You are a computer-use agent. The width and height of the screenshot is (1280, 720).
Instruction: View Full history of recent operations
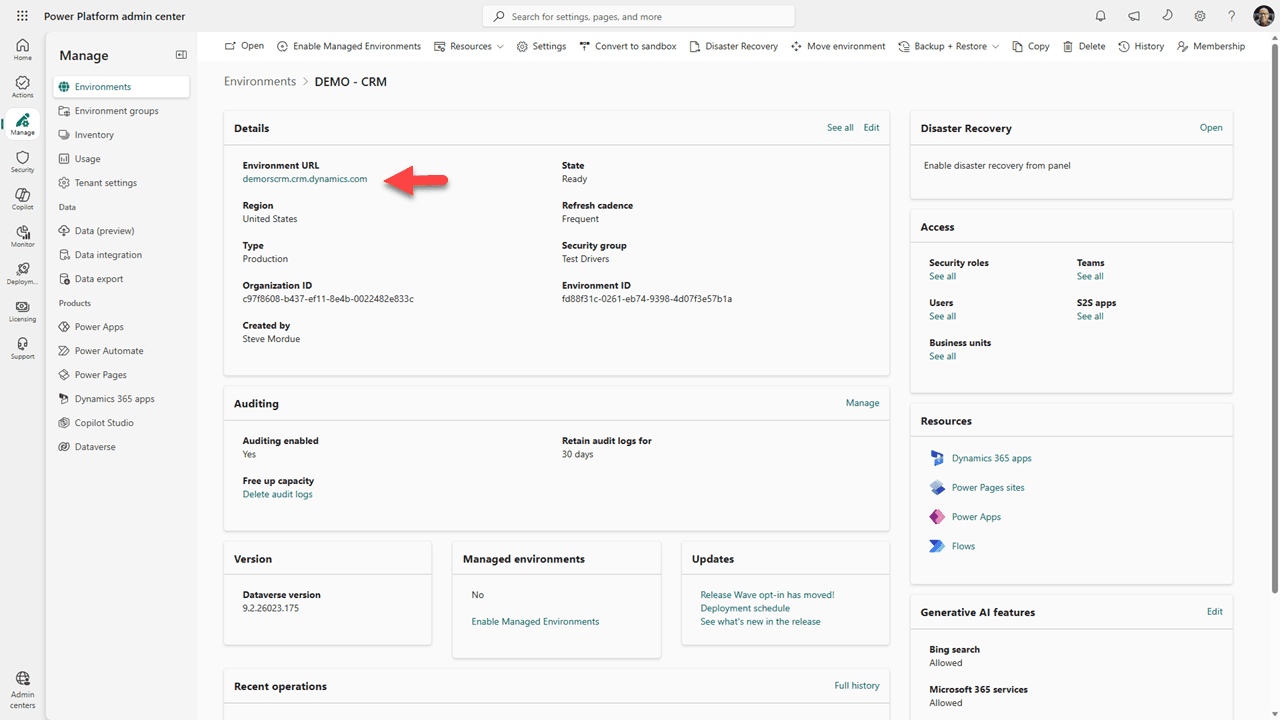point(856,685)
